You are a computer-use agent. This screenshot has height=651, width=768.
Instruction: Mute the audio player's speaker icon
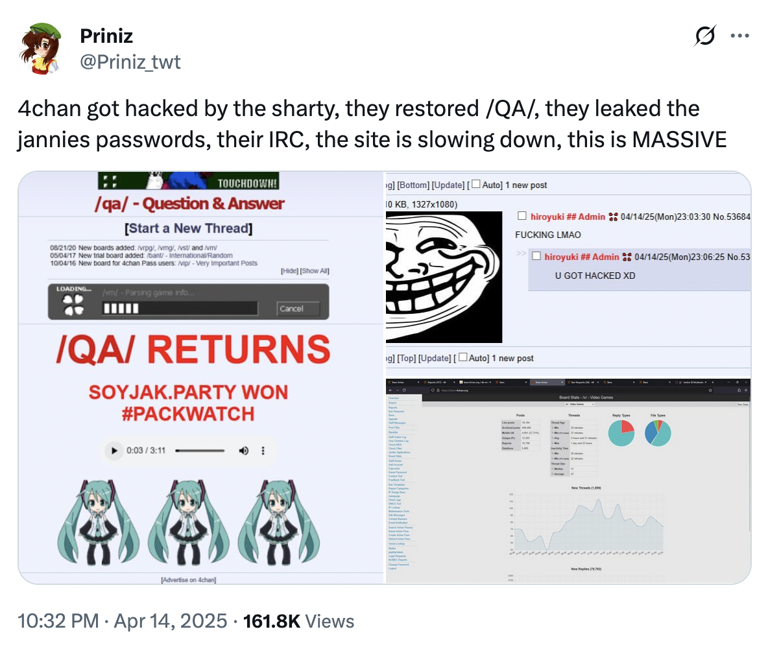point(243,451)
